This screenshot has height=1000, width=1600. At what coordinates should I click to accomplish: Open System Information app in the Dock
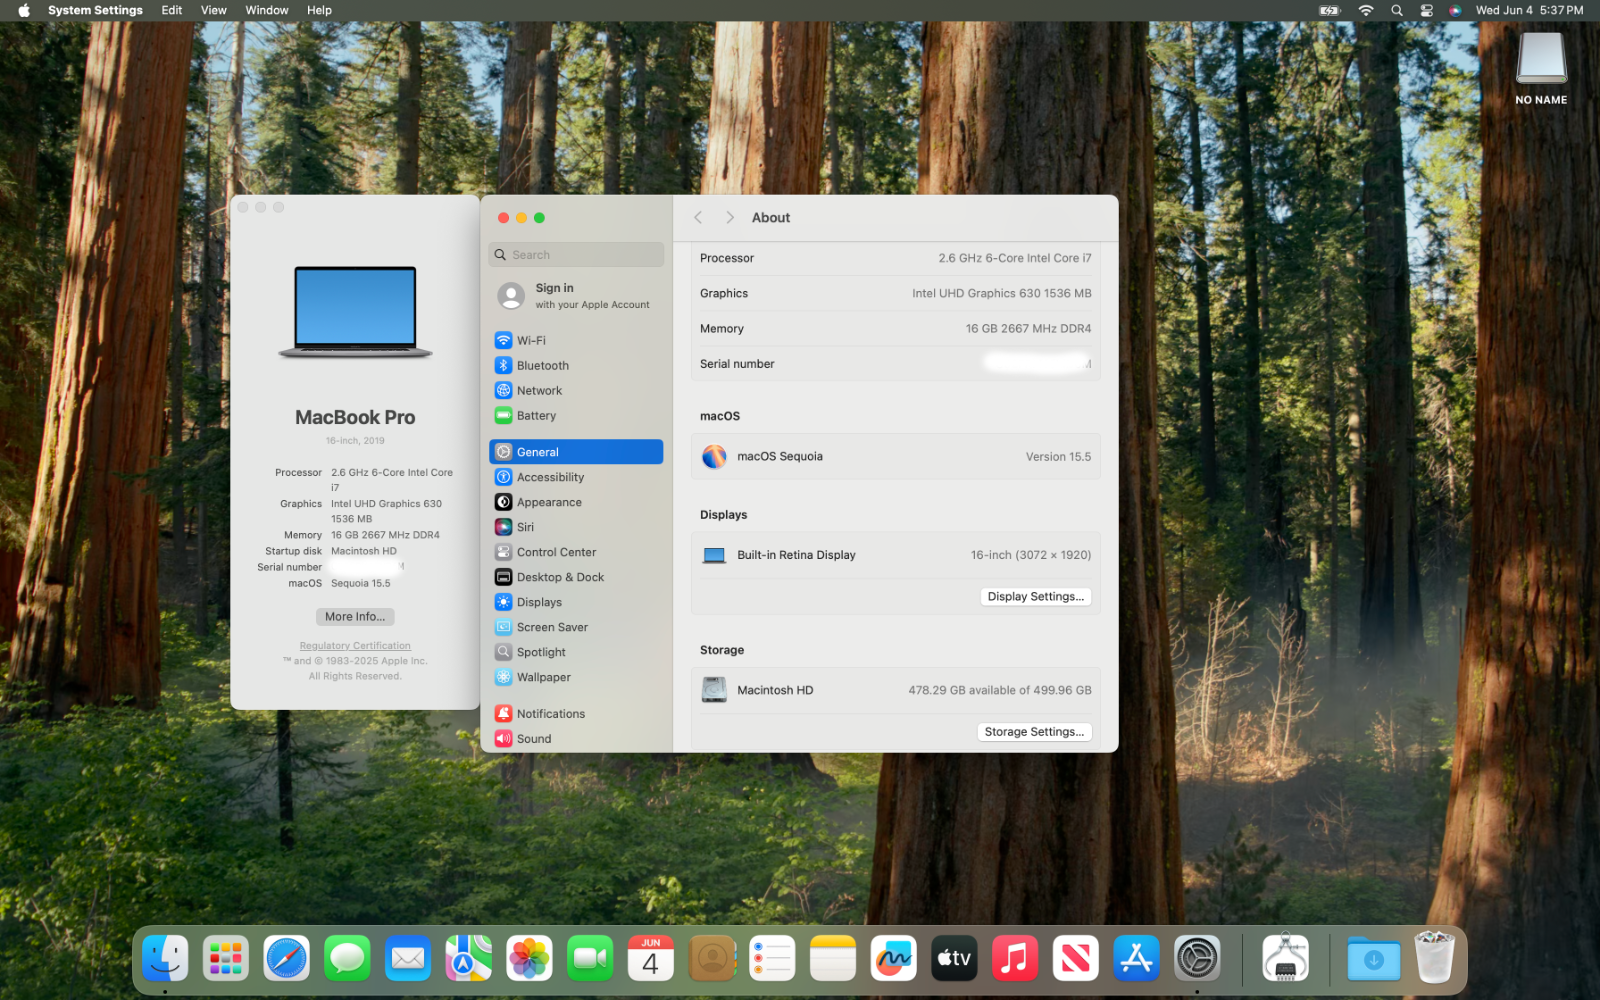pos(1286,959)
